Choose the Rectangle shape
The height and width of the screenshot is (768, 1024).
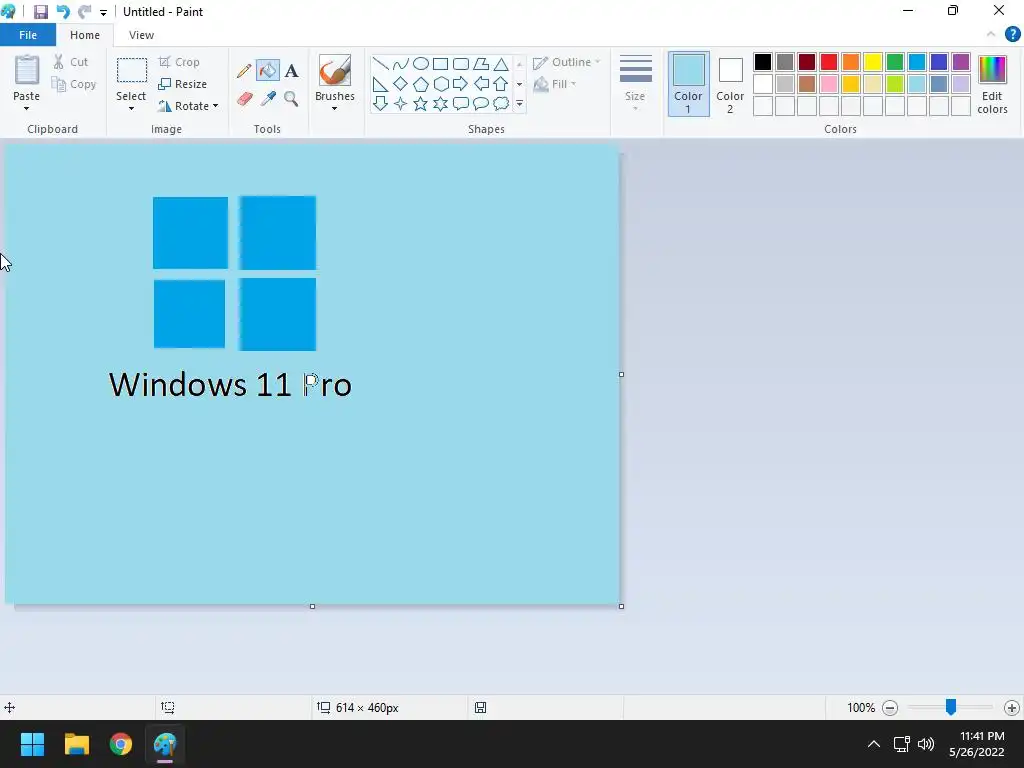pyautogui.click(x=441, y=64)
